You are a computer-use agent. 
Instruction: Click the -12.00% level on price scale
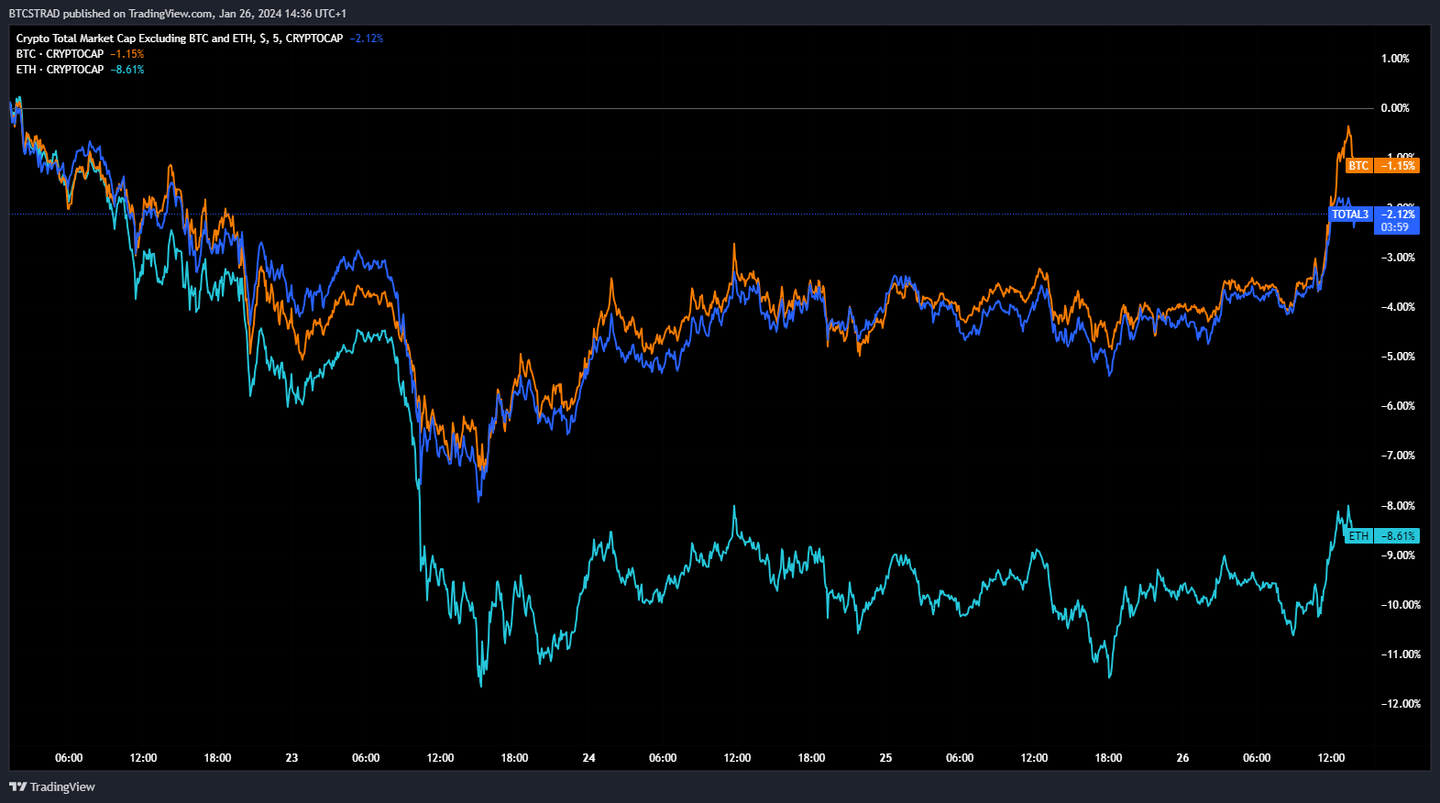pyautogui.click(x=1394, y=704)
